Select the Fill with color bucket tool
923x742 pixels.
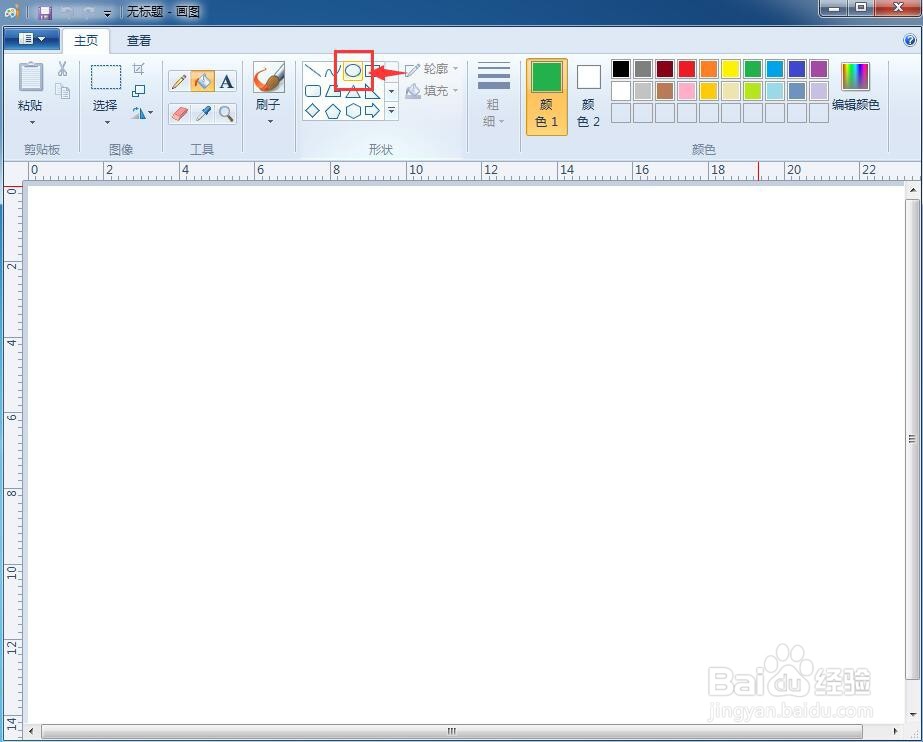coord(202,81)
